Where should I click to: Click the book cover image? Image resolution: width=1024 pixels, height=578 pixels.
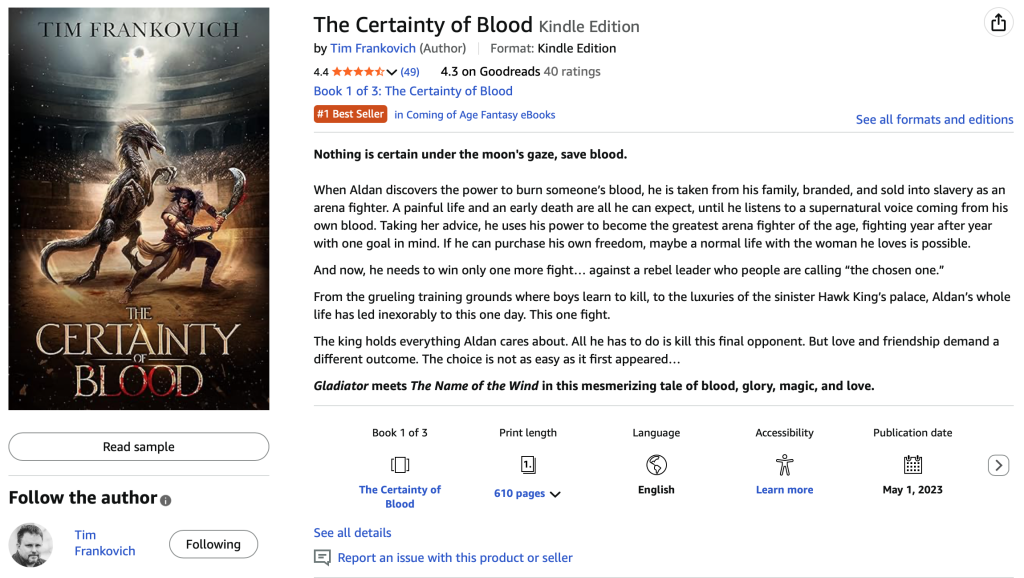(x=139, y=209)
